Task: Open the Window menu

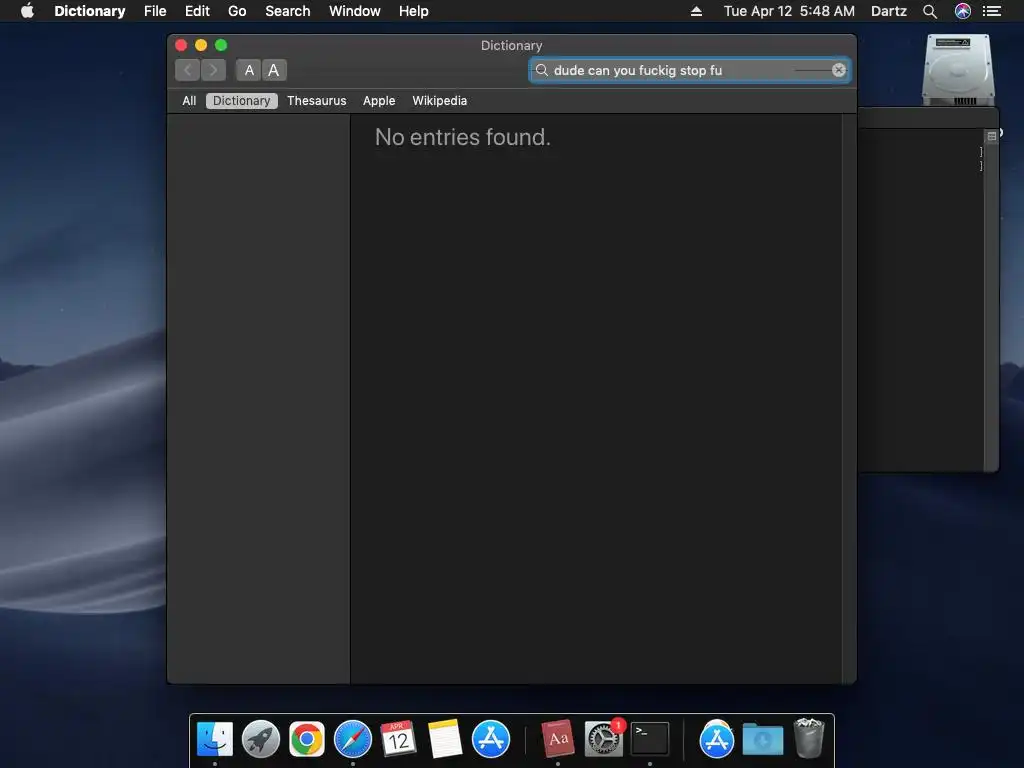Action: [355, 11]
